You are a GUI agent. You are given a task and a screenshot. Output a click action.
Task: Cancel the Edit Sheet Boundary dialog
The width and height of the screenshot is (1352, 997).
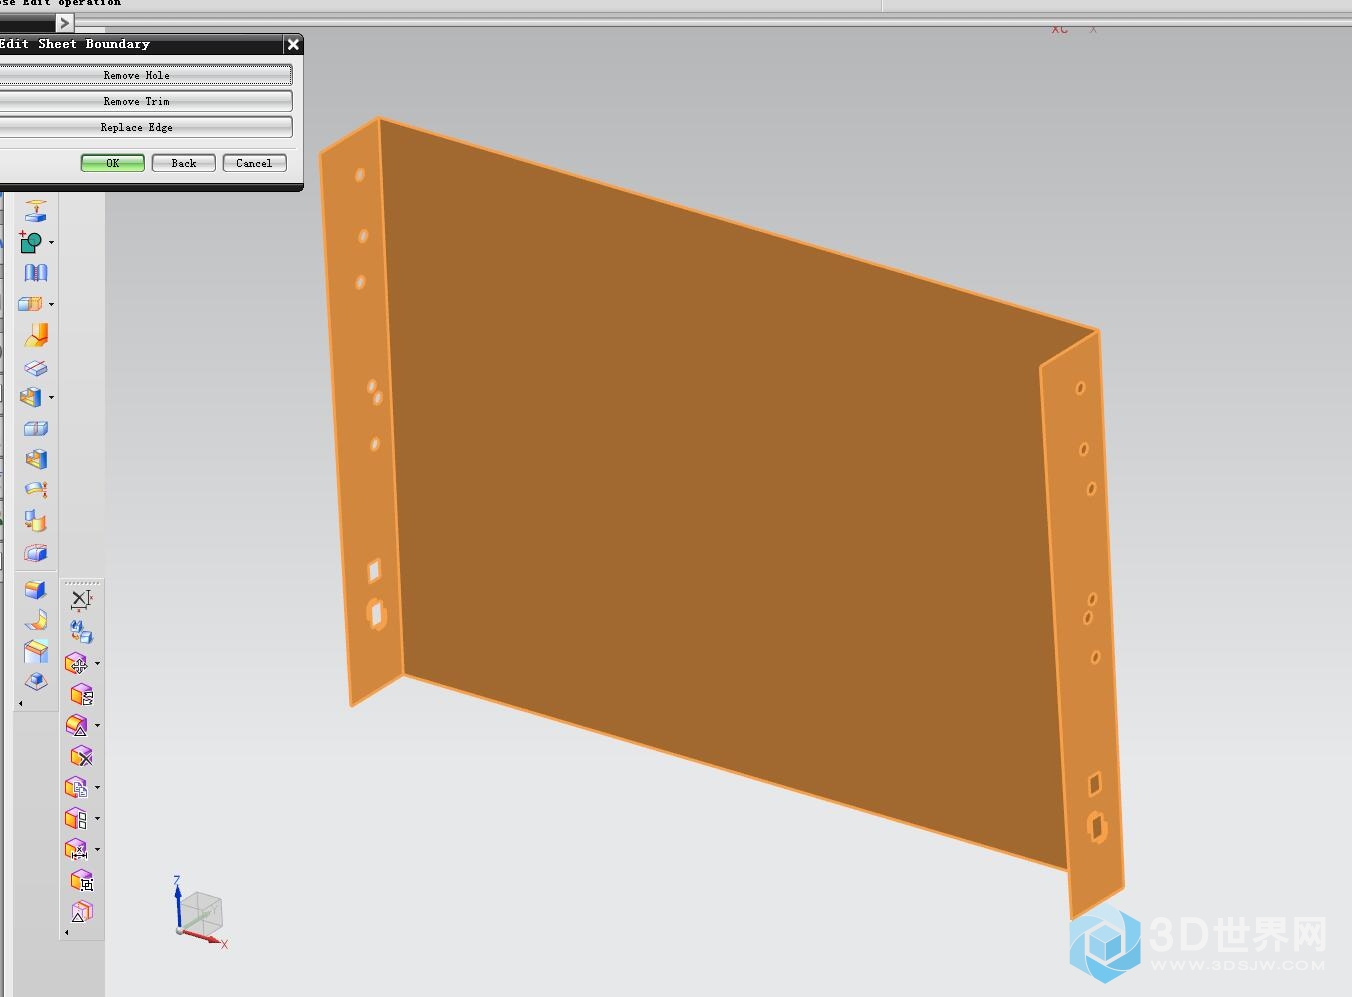pyautogui.click(x=254, y=163)
